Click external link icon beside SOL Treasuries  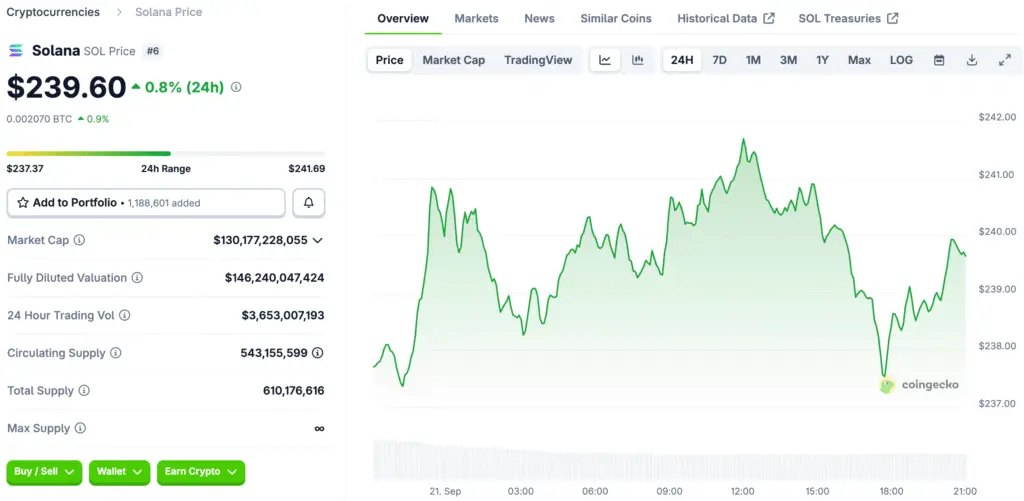[x=893, y=18]
